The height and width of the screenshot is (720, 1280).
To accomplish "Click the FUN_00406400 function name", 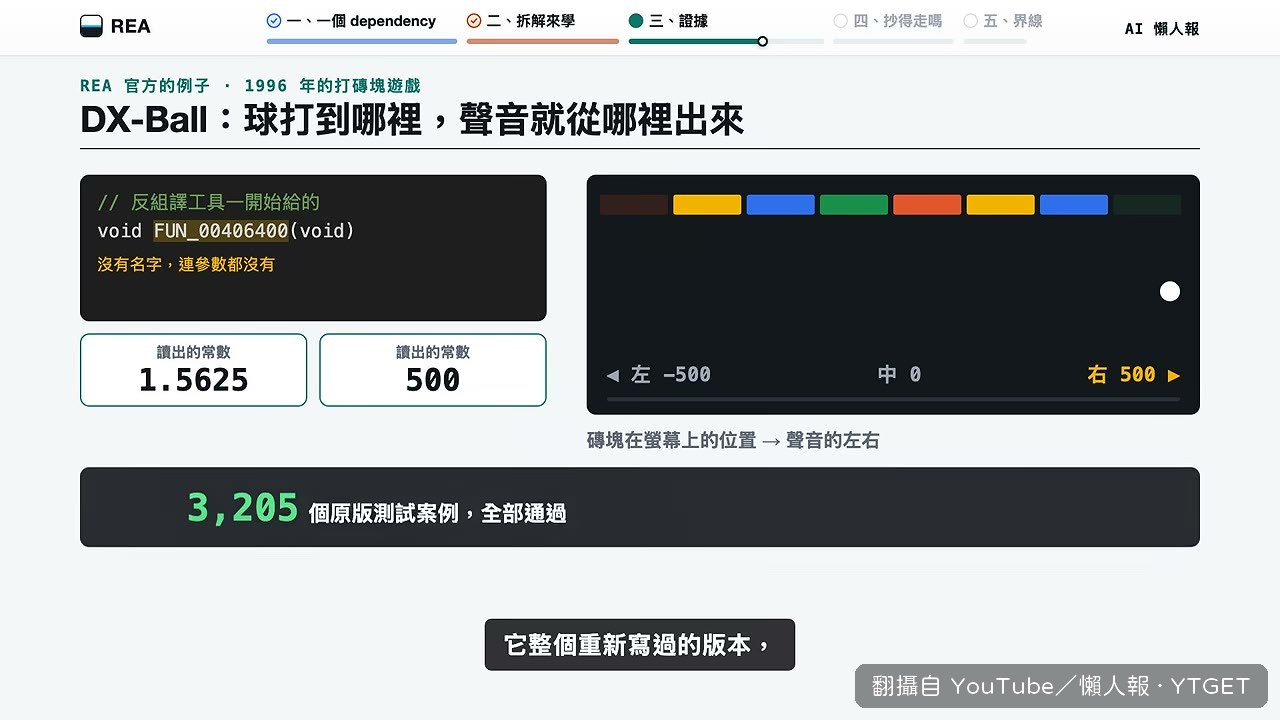I will pos(221,231).
